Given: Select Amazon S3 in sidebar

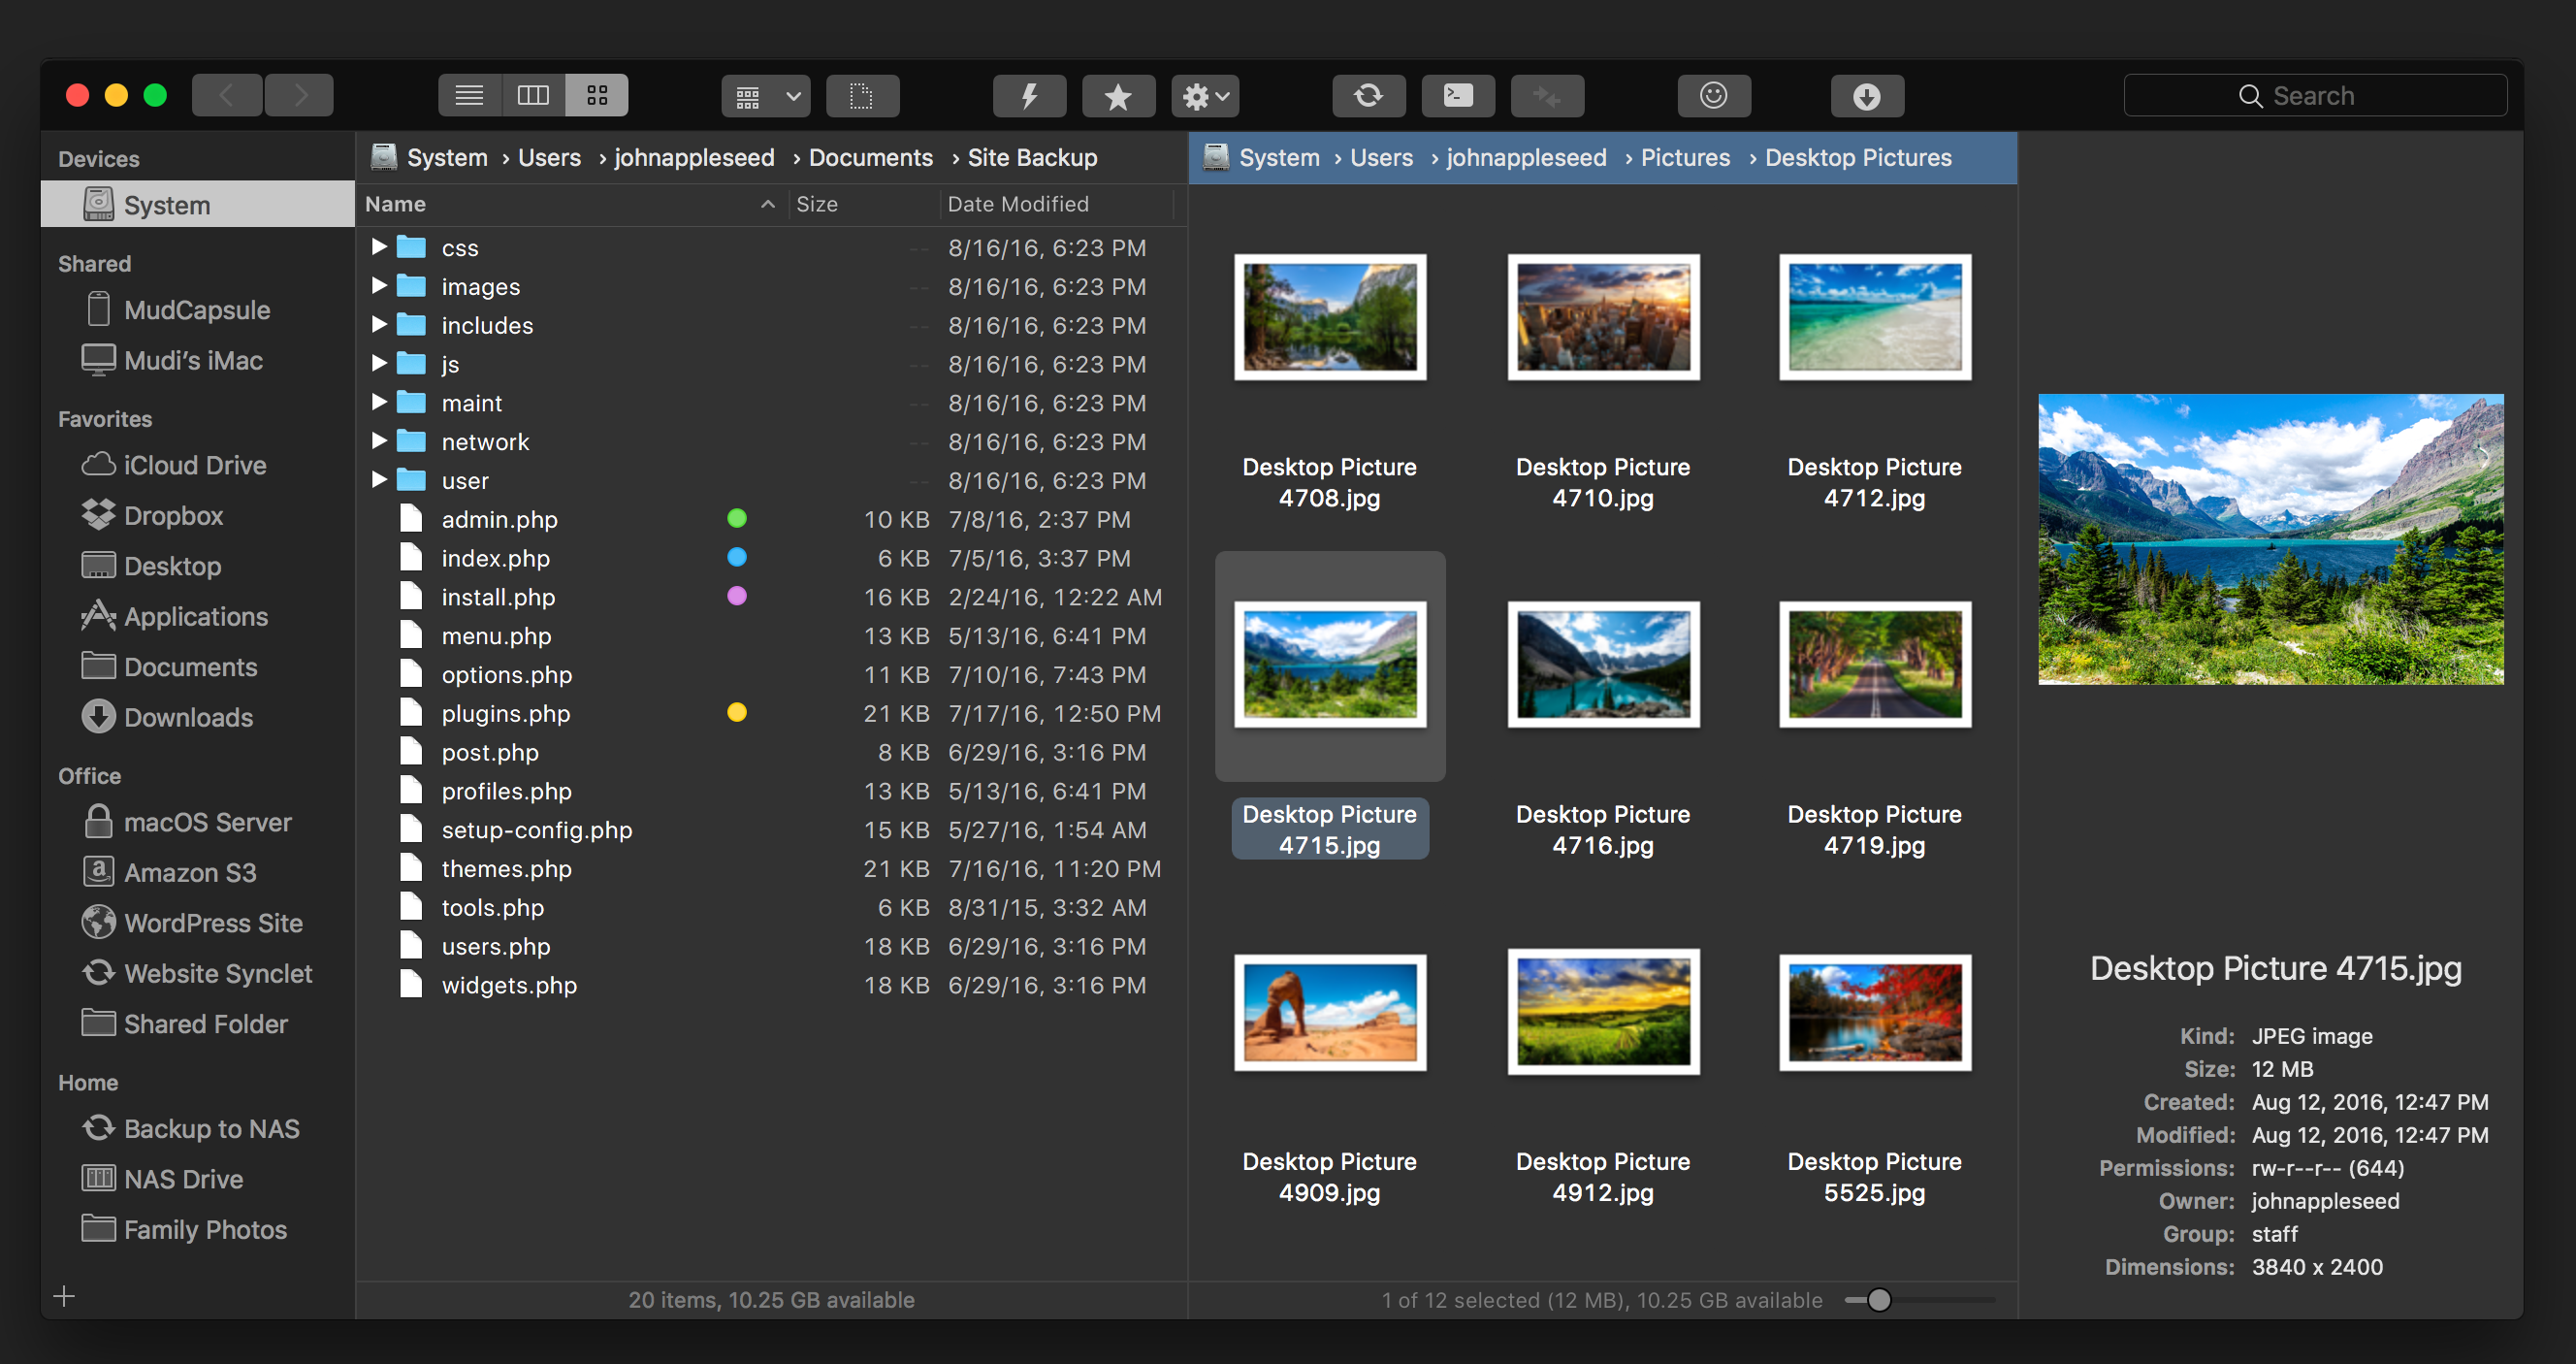Looking at the screenshot, I should click(190, 872).
